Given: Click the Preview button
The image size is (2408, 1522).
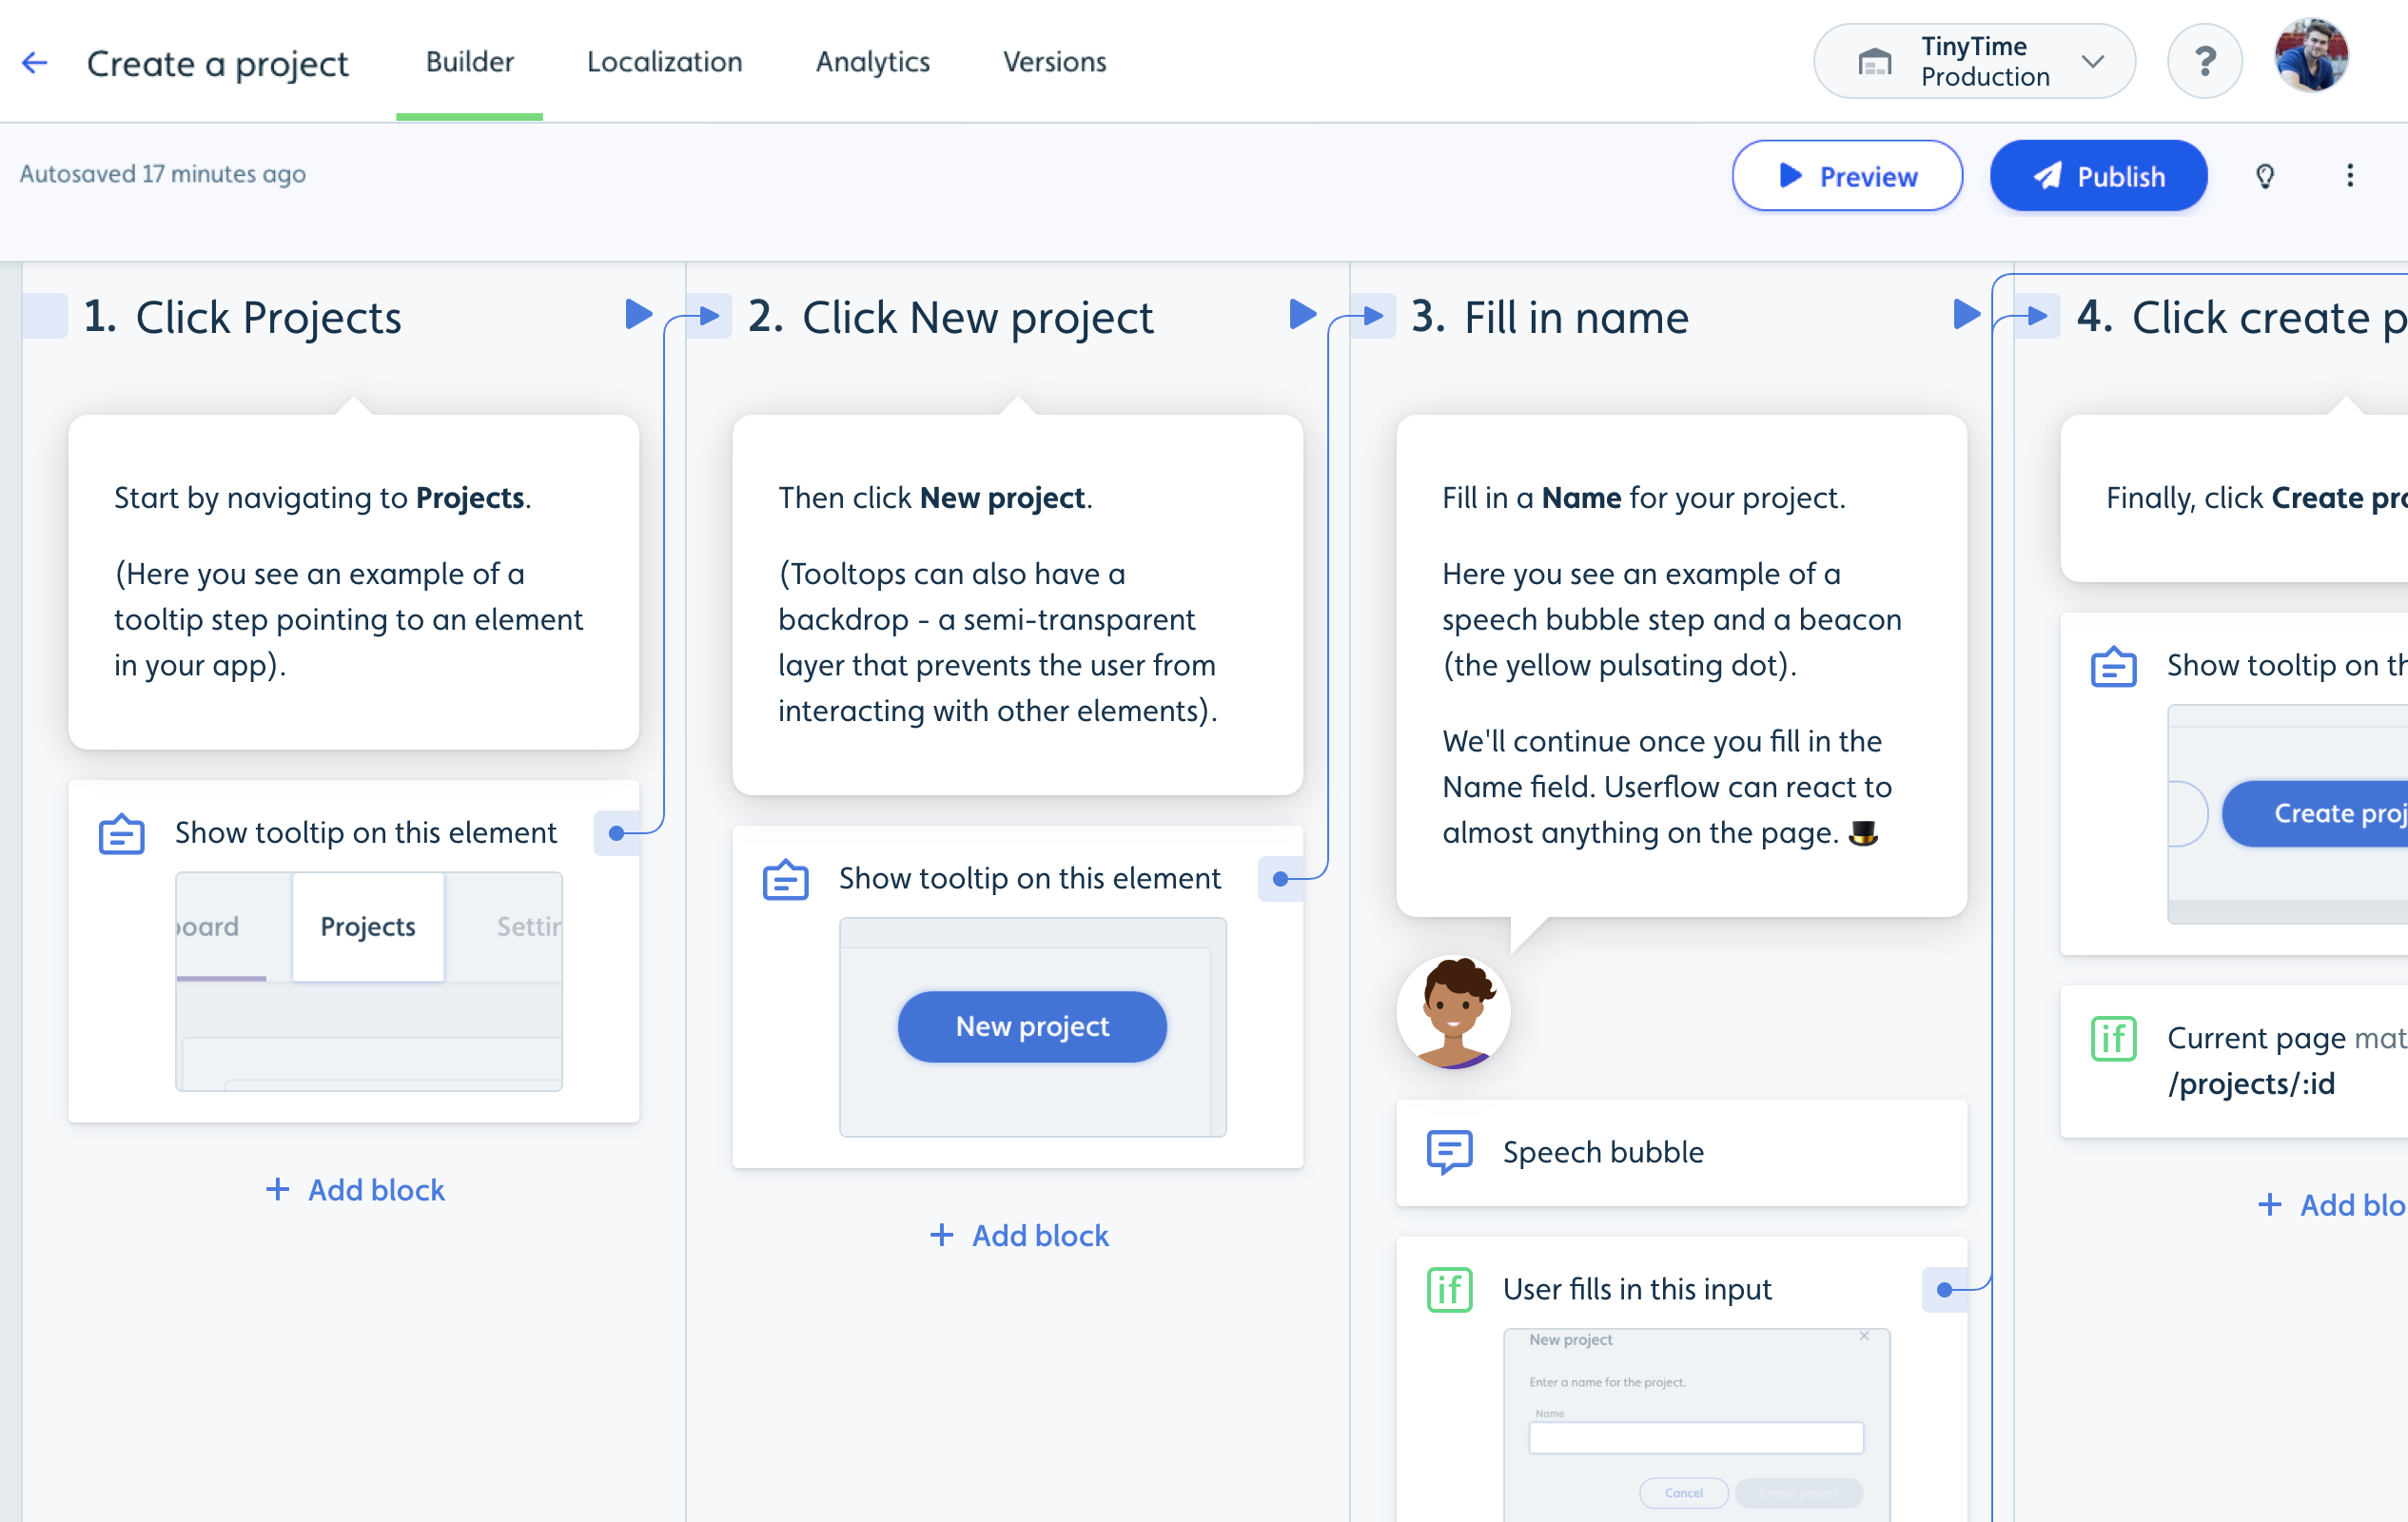Looking at the screenshot, I should click(1847, 176).
